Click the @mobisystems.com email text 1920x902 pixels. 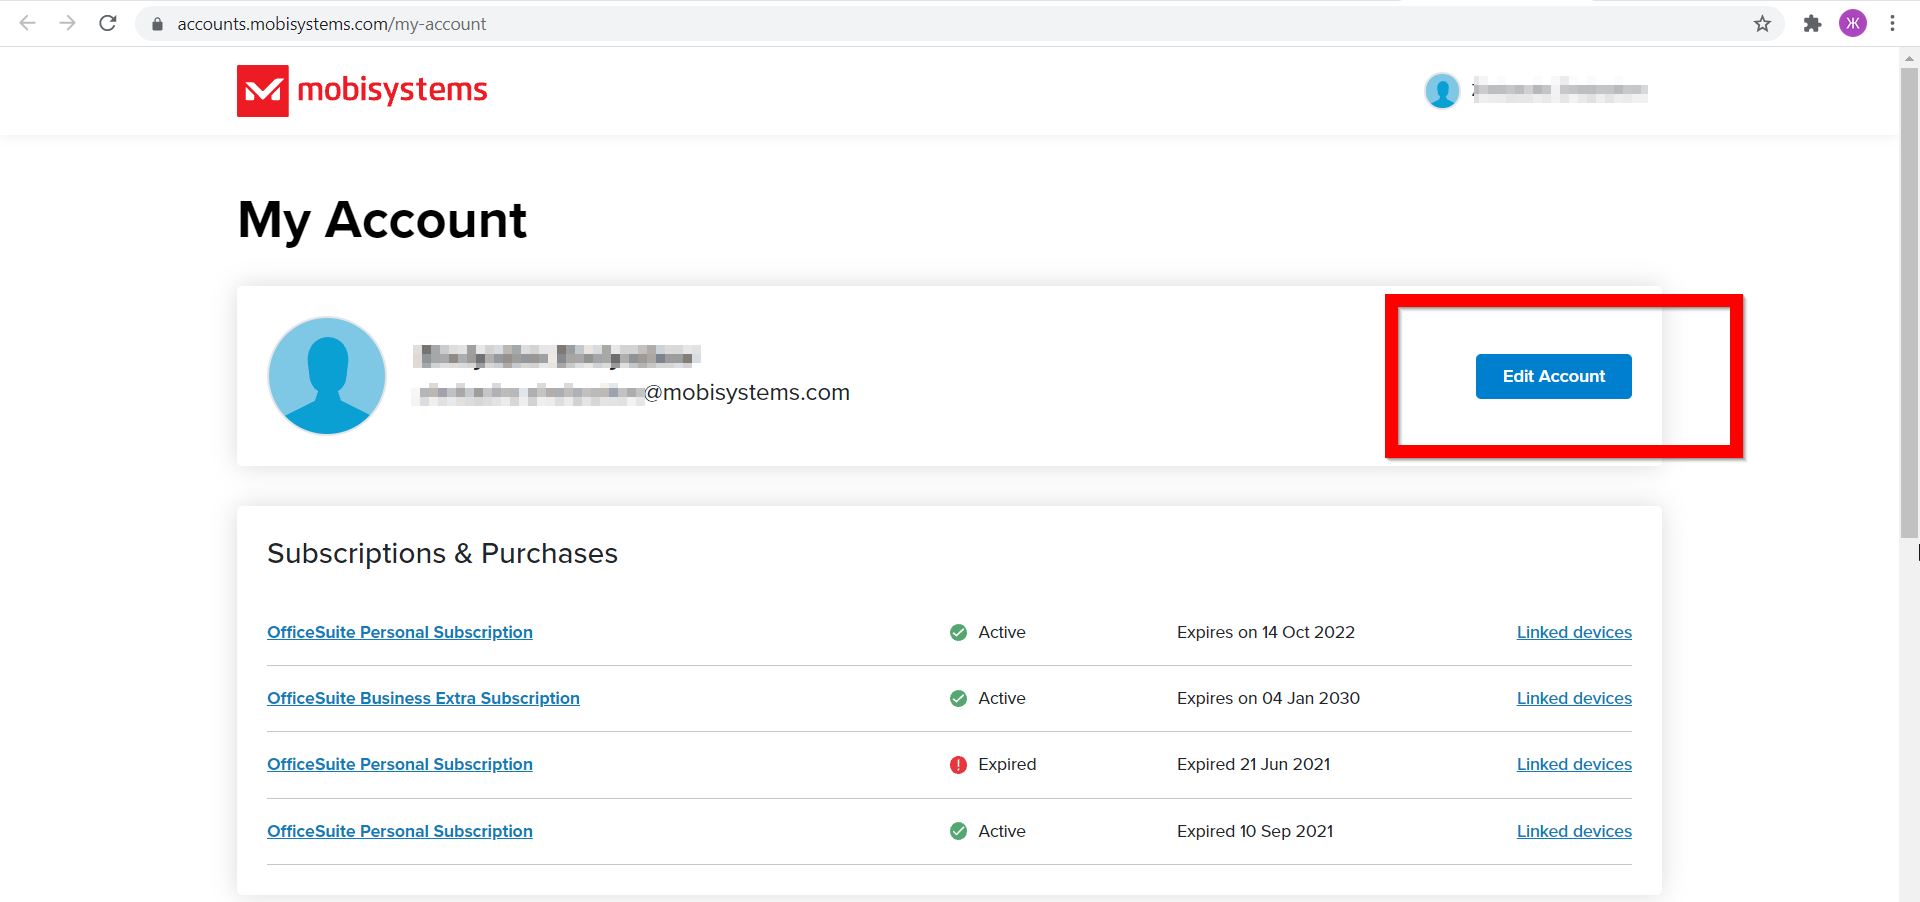click(632, 392)
